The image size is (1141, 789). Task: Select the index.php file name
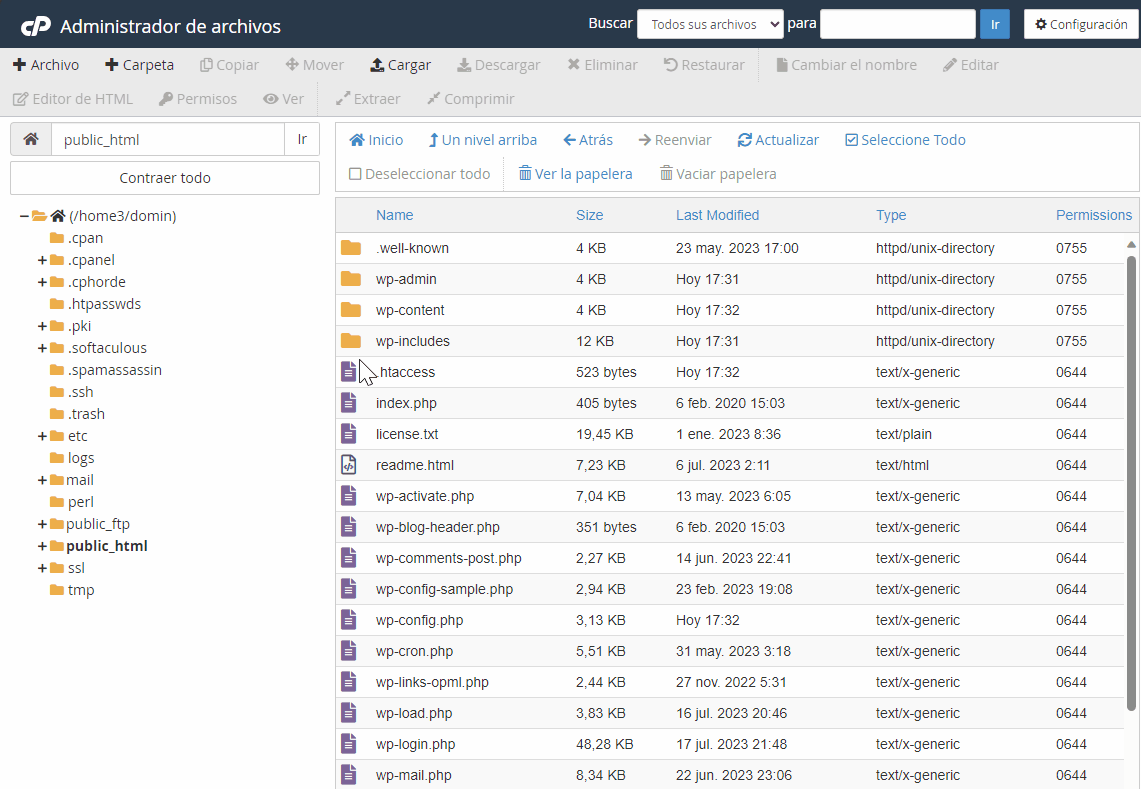(x=406, y=403)
